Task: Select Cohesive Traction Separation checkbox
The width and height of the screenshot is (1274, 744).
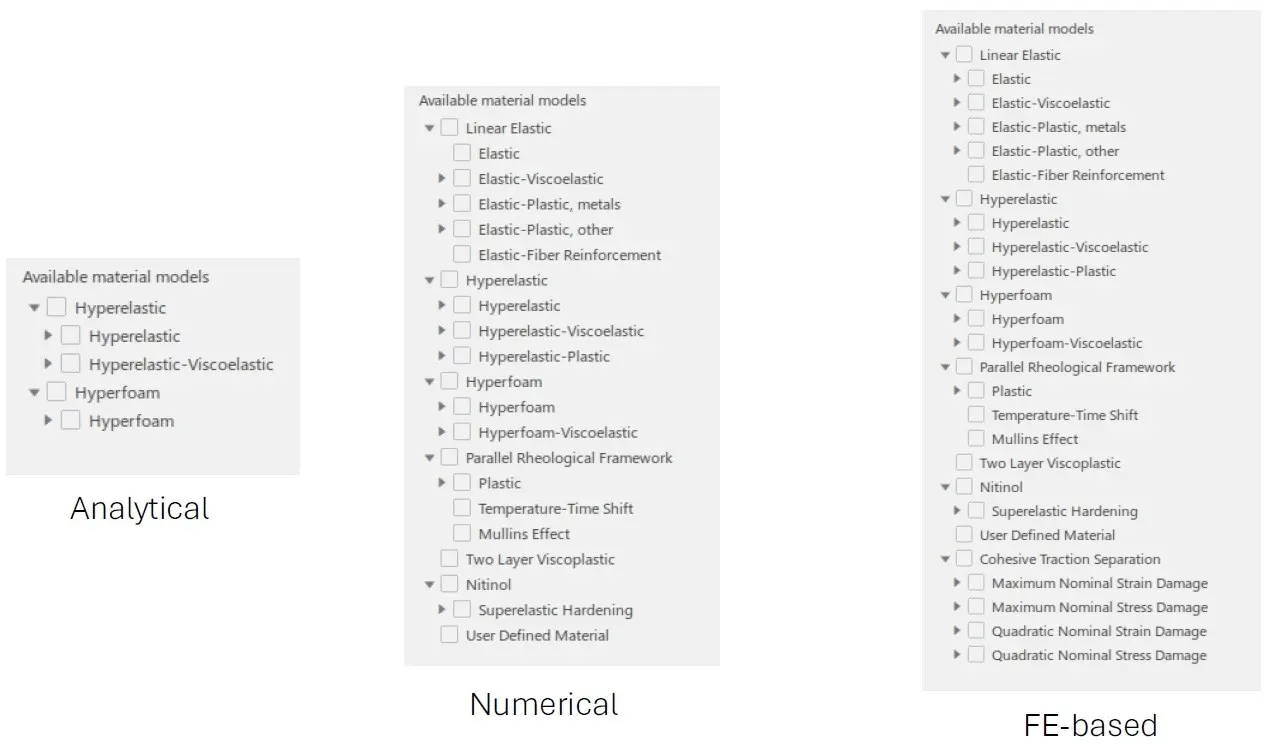Action: (964, 558)
